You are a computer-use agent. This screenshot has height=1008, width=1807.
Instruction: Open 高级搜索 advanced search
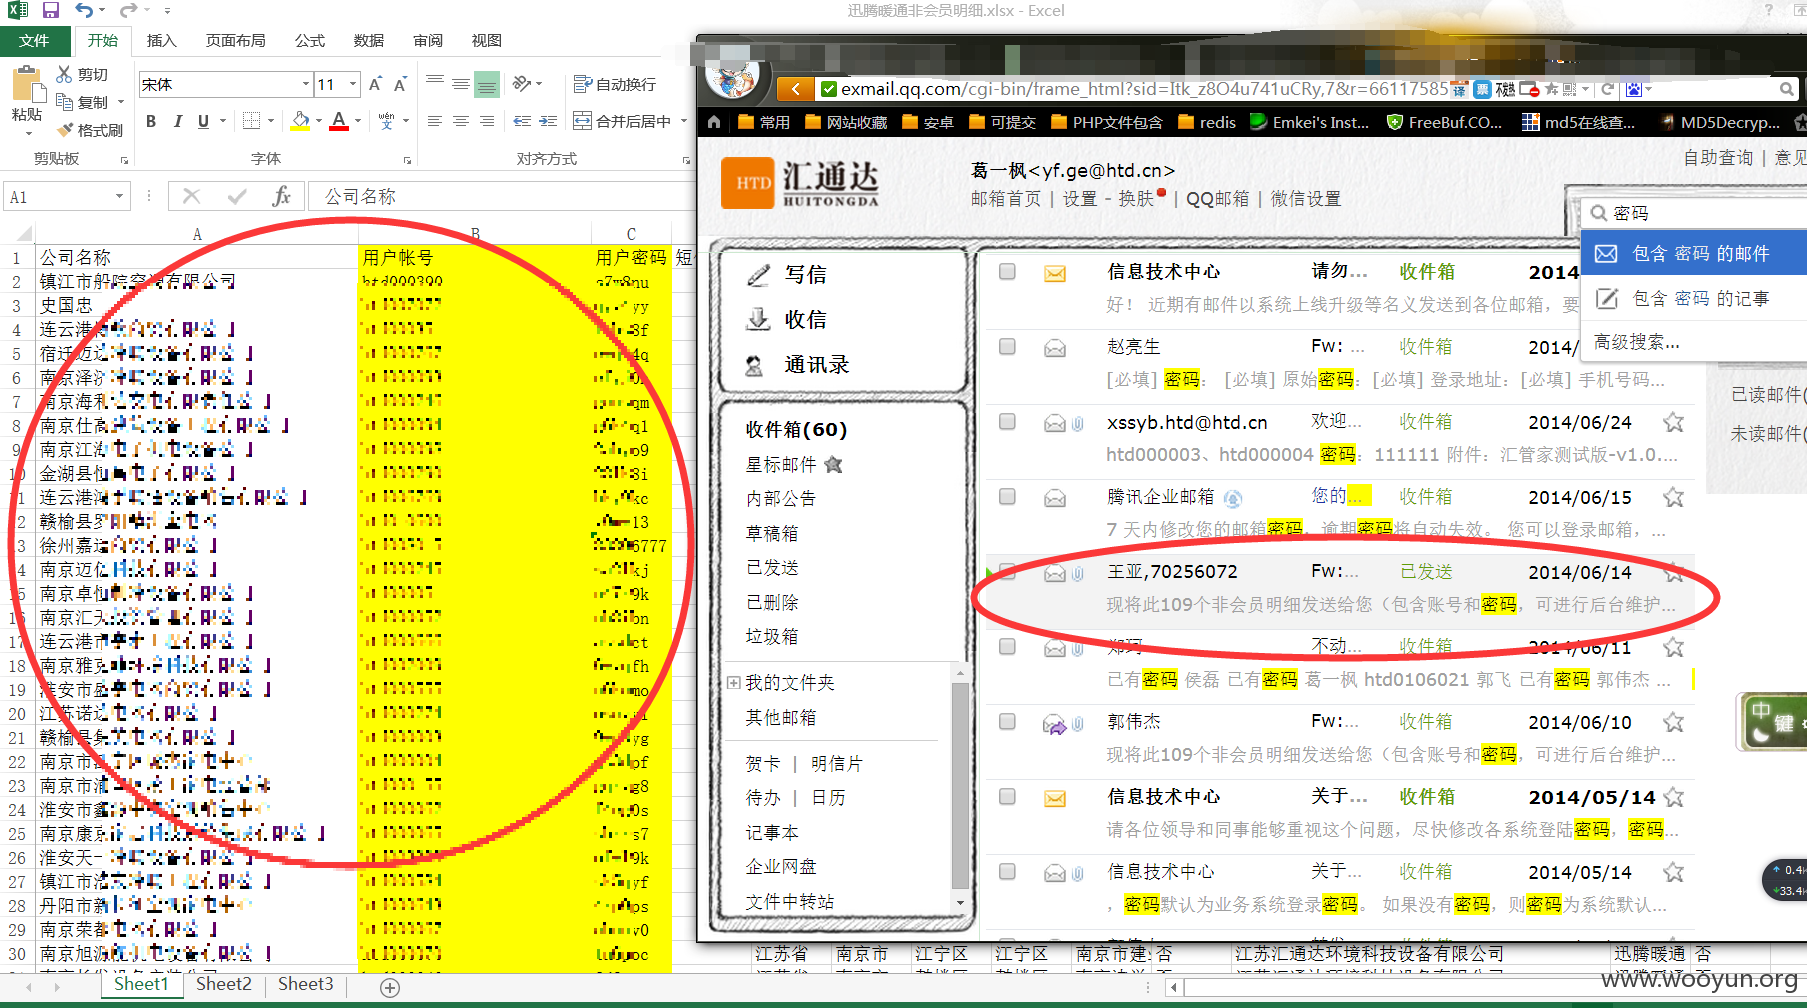(x=1637, y=342)
